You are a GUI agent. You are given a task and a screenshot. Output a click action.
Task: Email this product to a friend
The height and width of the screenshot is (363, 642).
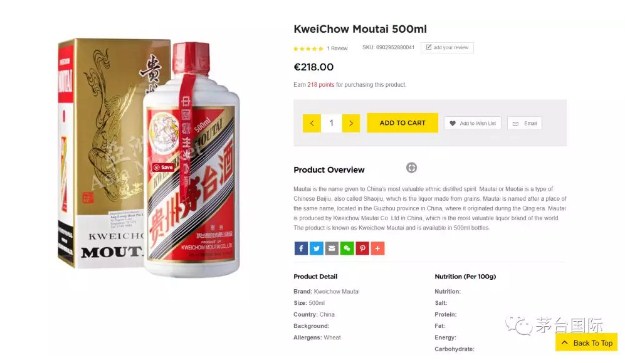pyautogui.click(x=524, y=123)
